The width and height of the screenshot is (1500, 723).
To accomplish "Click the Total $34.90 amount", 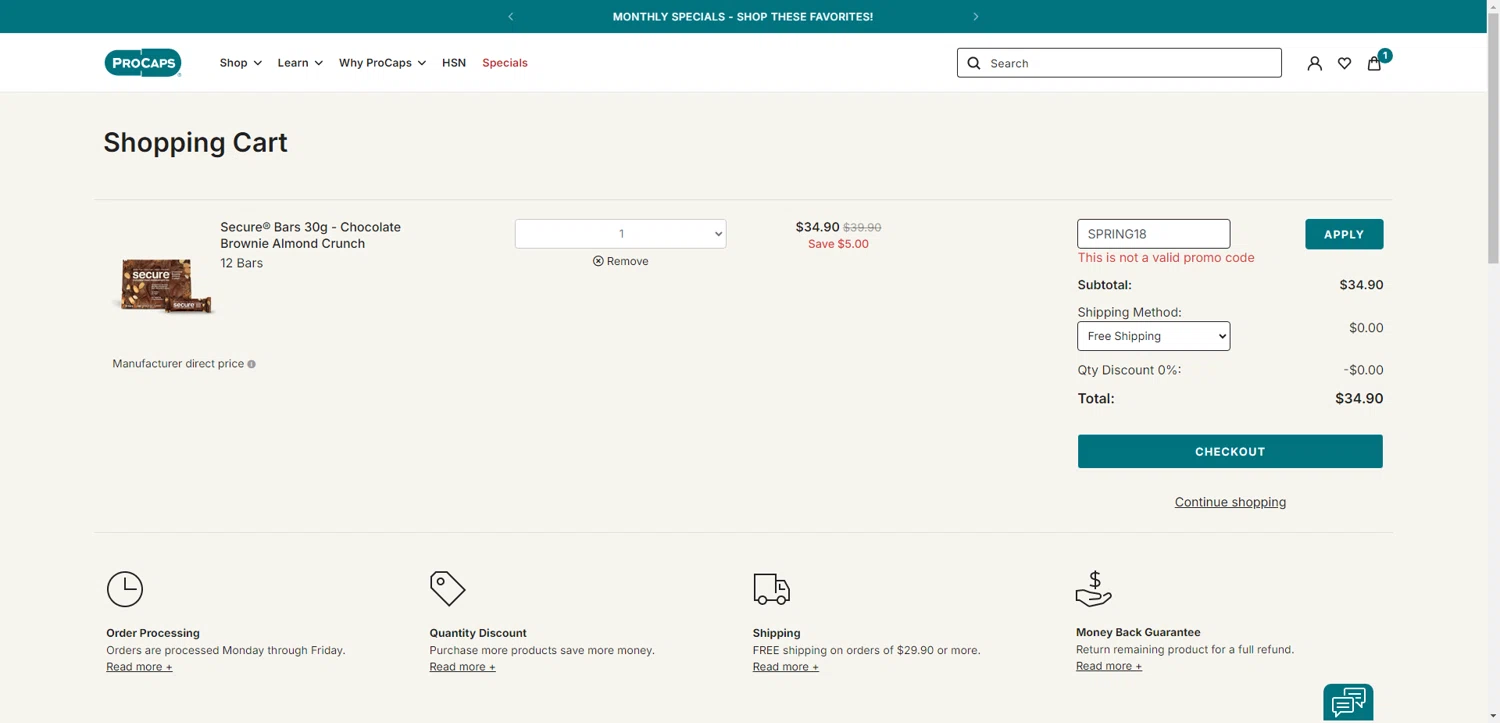I will tap(1359, 398).
